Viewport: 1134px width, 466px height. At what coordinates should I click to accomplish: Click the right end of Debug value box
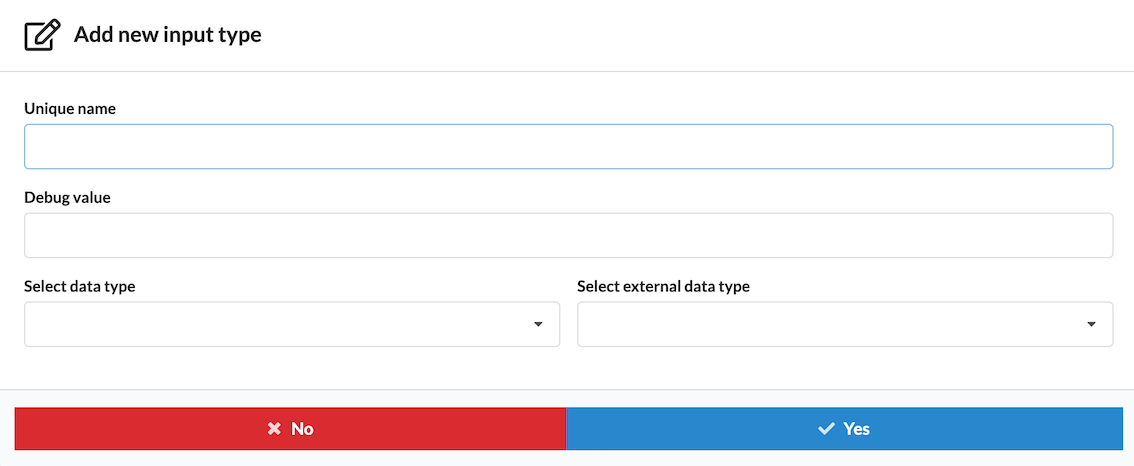tap(1098, 235)
